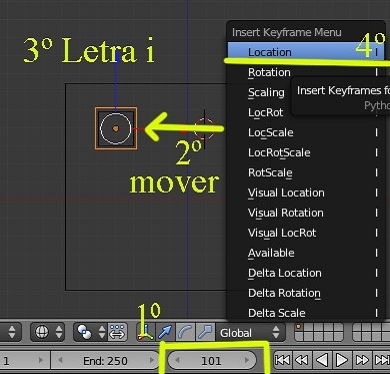The image size is (390, 374).
Task: Choose Visual Rotation keyframe option
Action: click(x=306, y=213)
